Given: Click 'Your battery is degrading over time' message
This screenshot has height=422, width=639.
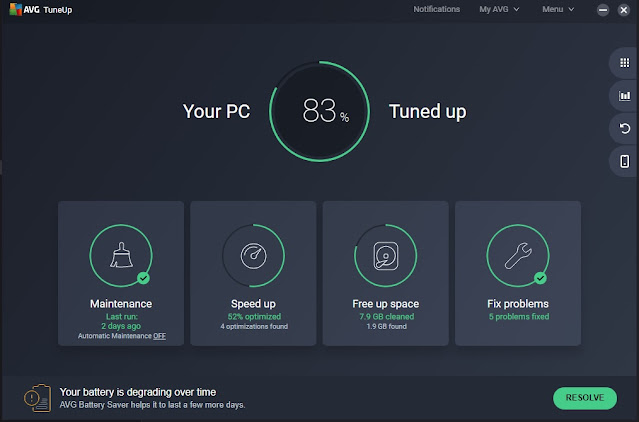Looking at the screenshot, I should (138, 392).
